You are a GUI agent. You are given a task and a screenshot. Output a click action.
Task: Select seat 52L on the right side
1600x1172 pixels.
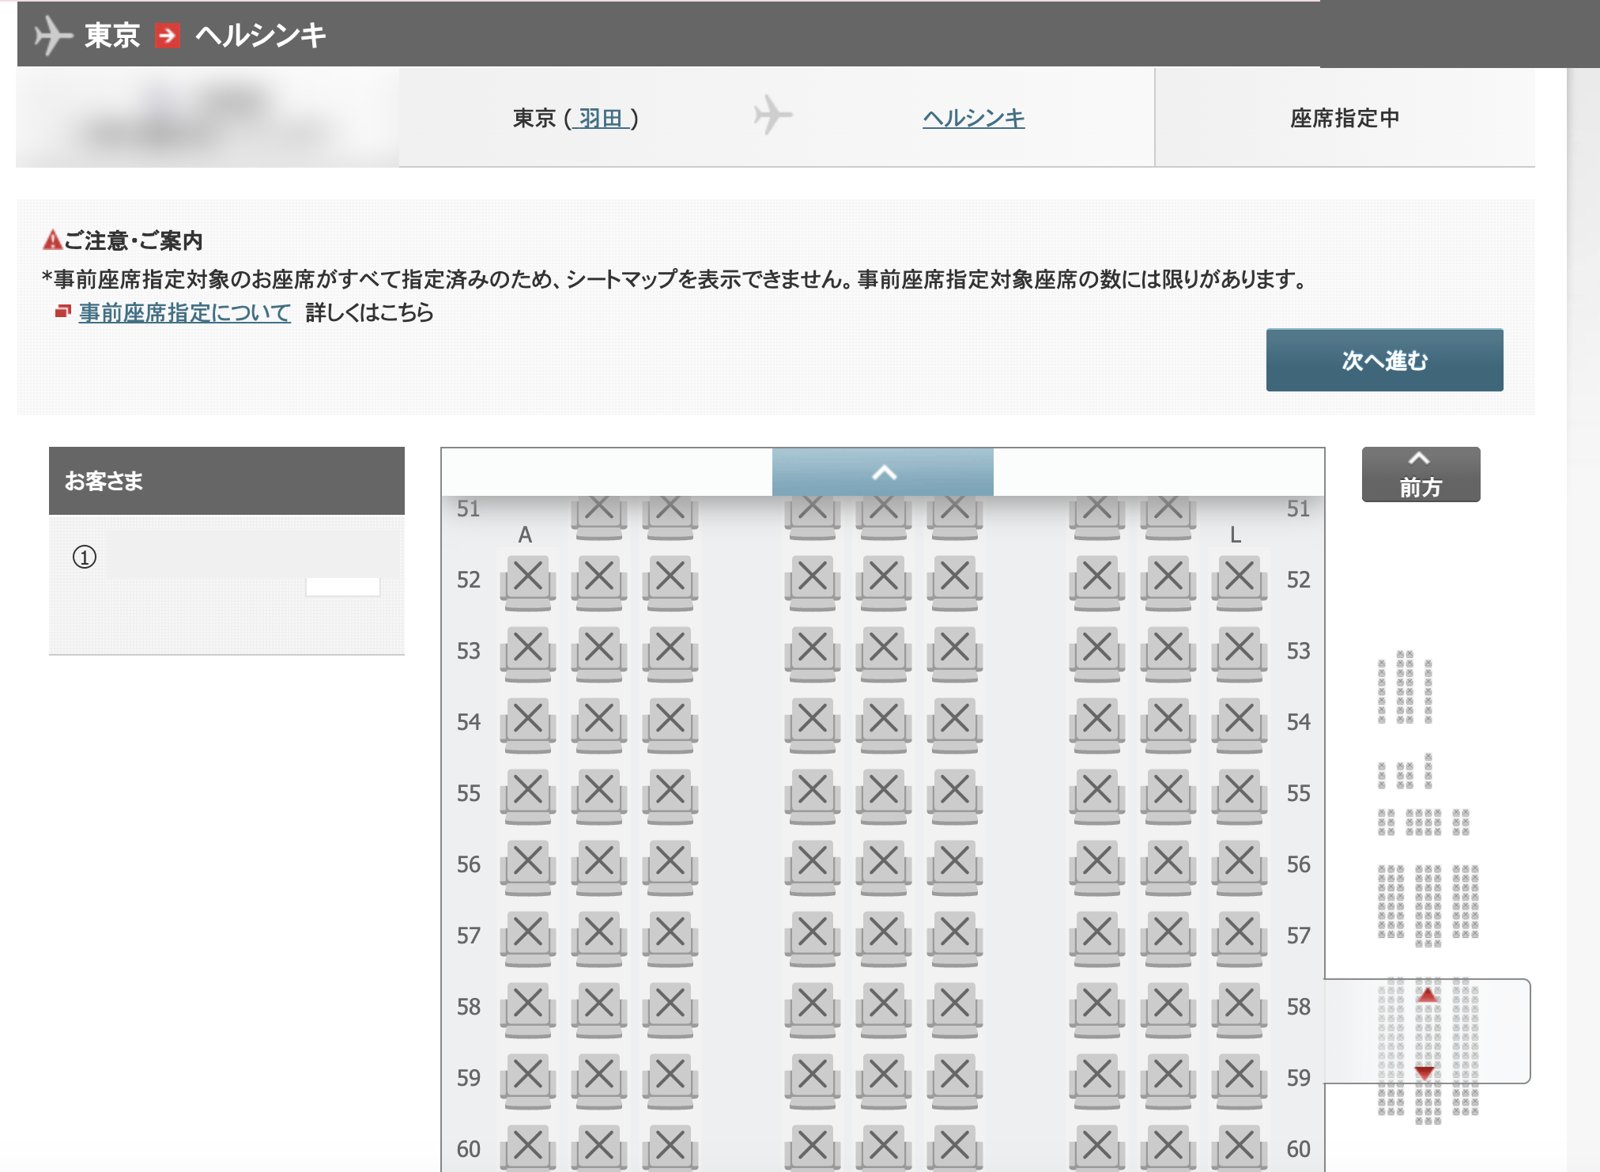pos(1239,582)
